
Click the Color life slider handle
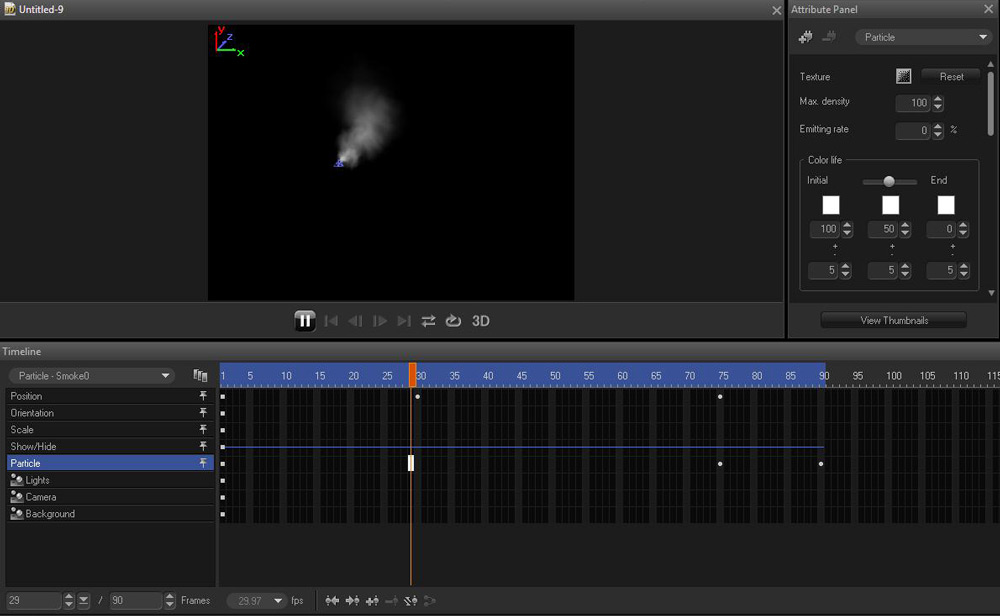tap(888, 182)
